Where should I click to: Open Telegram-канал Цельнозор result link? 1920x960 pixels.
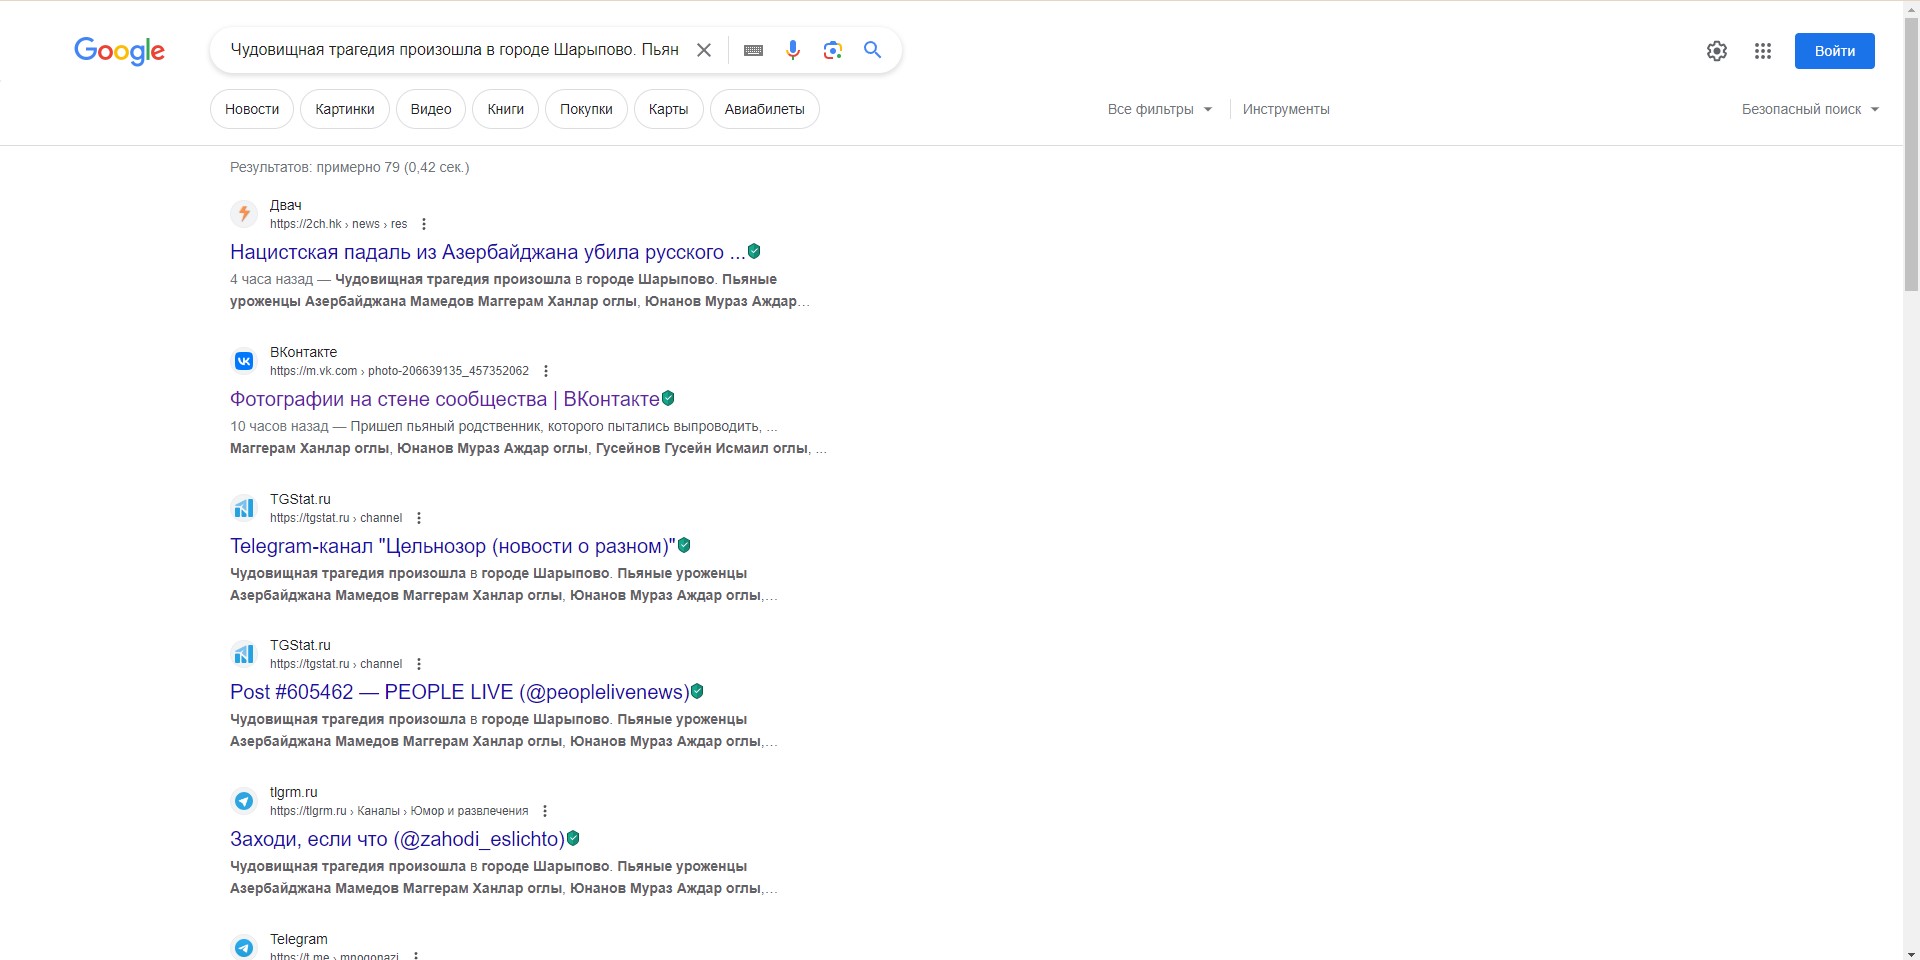point(453,546)
